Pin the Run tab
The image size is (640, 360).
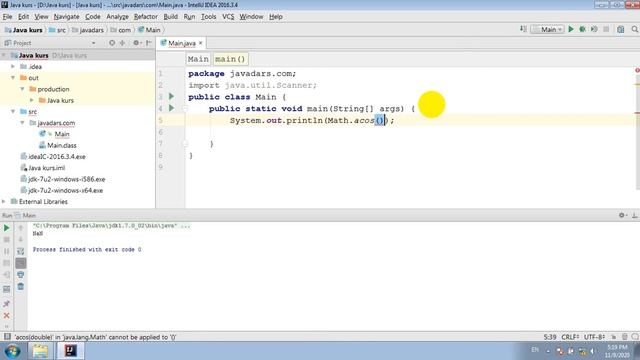(x=7, y=304)
